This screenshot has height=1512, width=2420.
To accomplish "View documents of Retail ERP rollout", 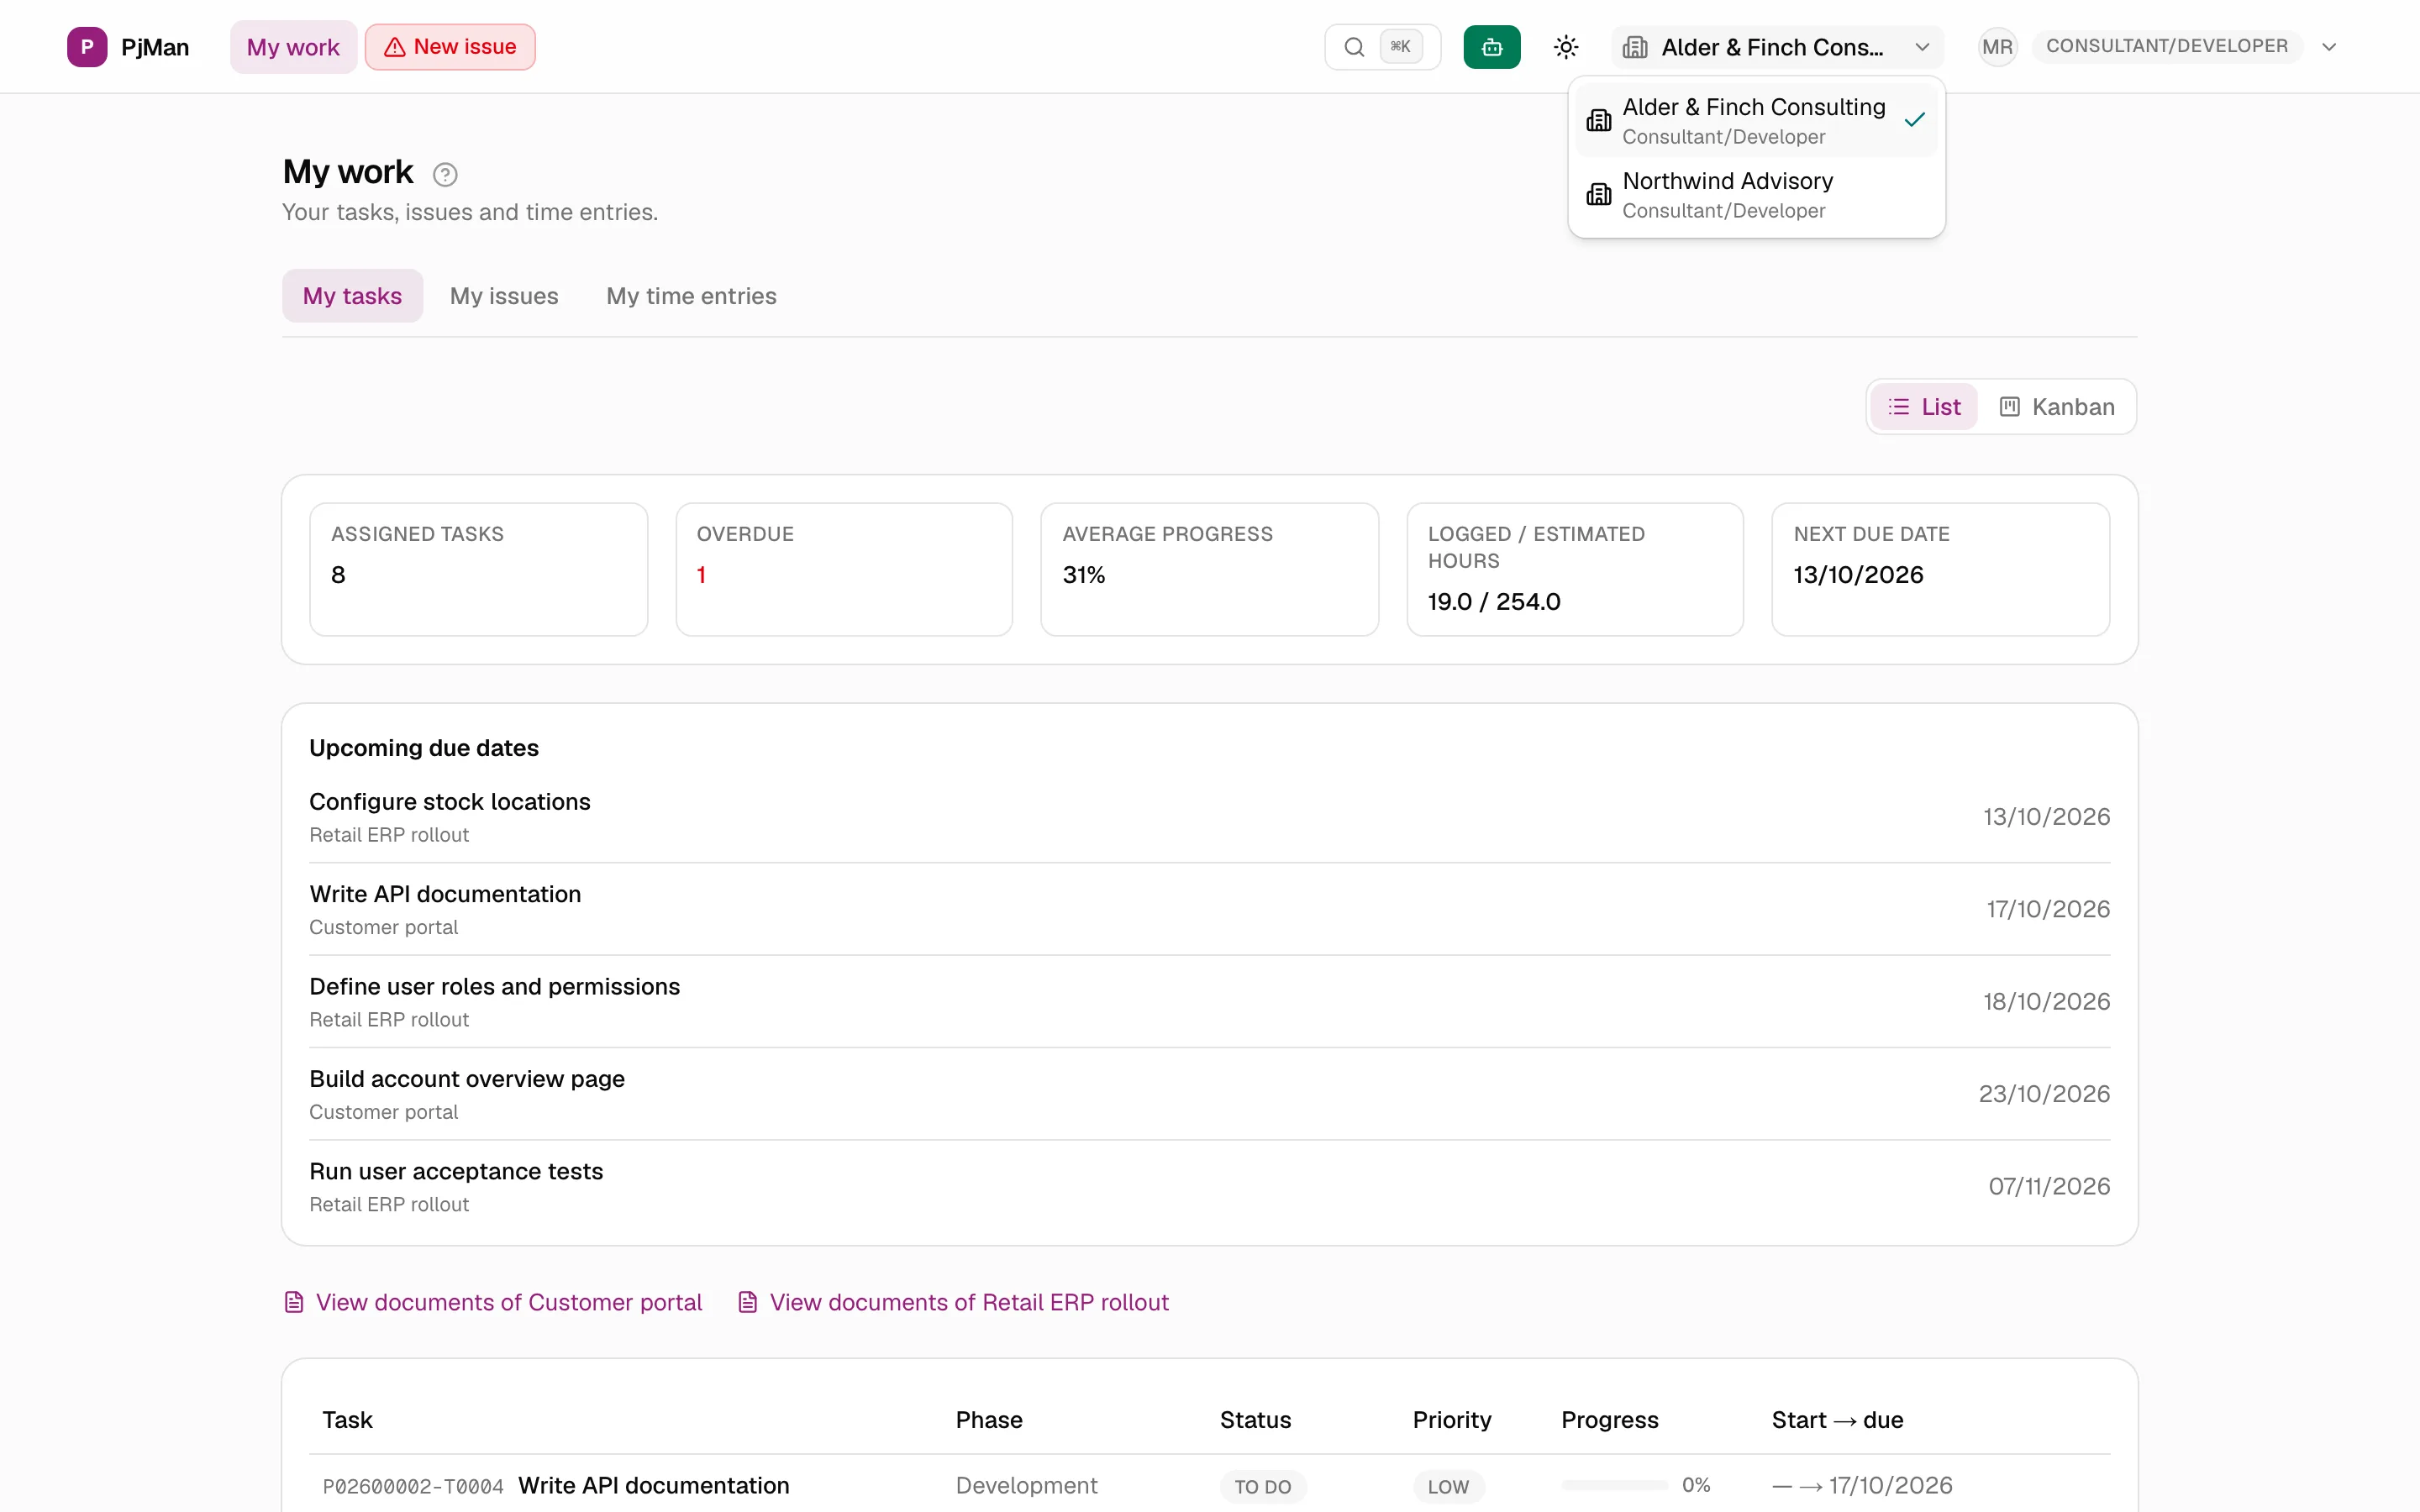I will coord(953,1302).
